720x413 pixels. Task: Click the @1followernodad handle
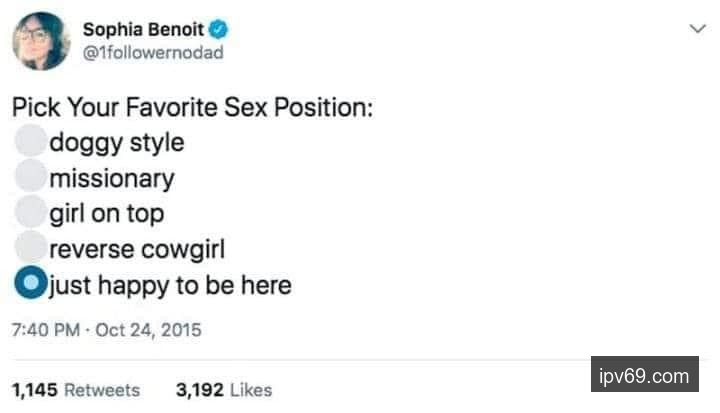click(153, 52)
